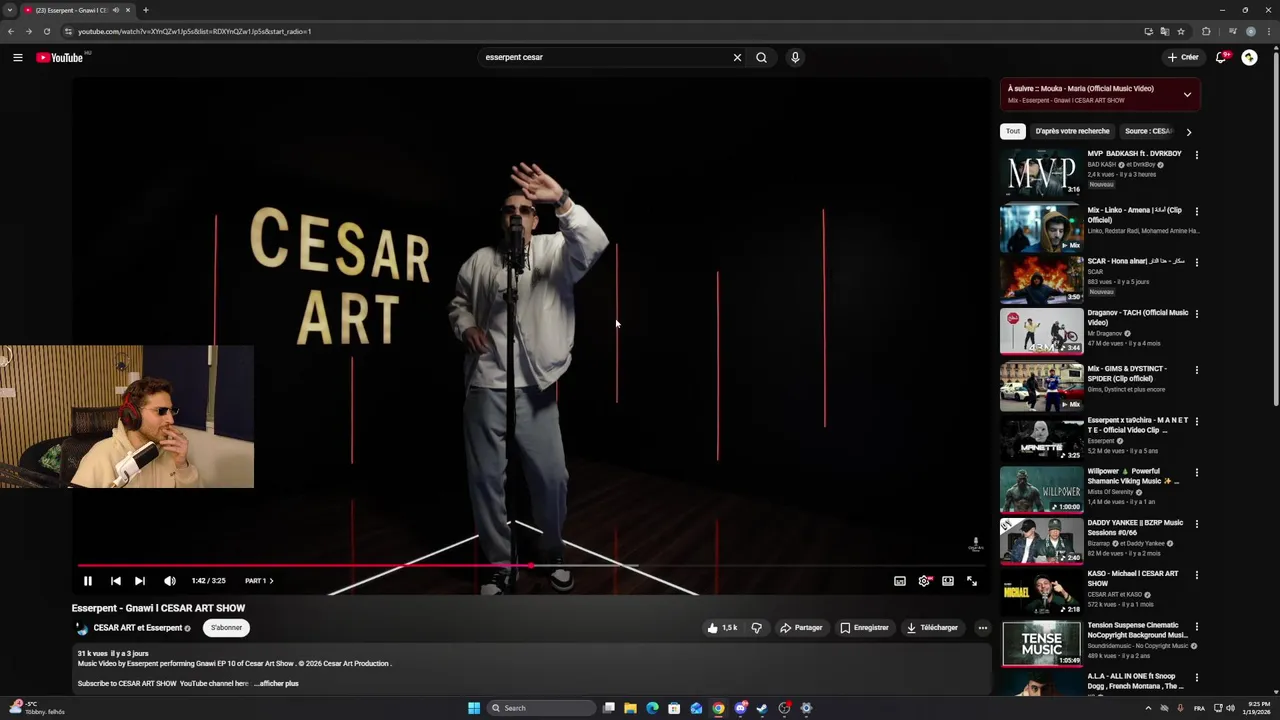1280x720 pixels.
Task: Pause the video
Action: point(88,581)
